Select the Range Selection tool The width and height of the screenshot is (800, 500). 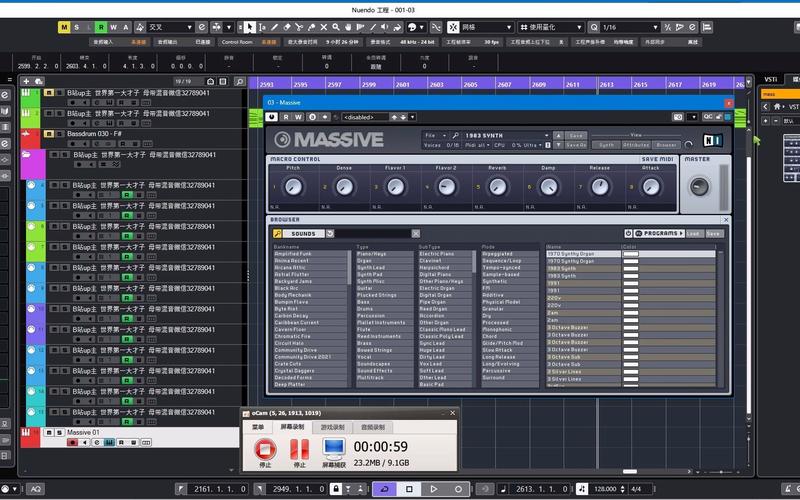[x=262, y=27]
